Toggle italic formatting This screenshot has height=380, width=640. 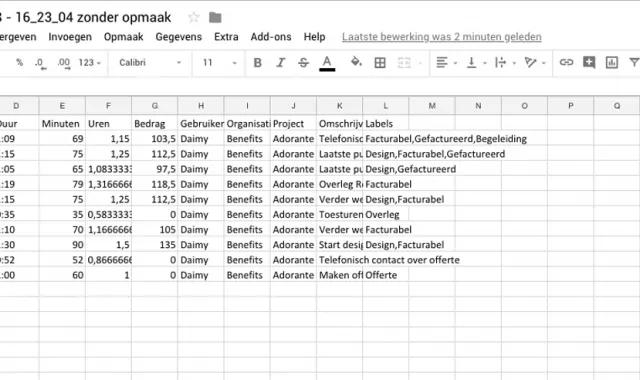pyautogui.click(x=280, y=63)
